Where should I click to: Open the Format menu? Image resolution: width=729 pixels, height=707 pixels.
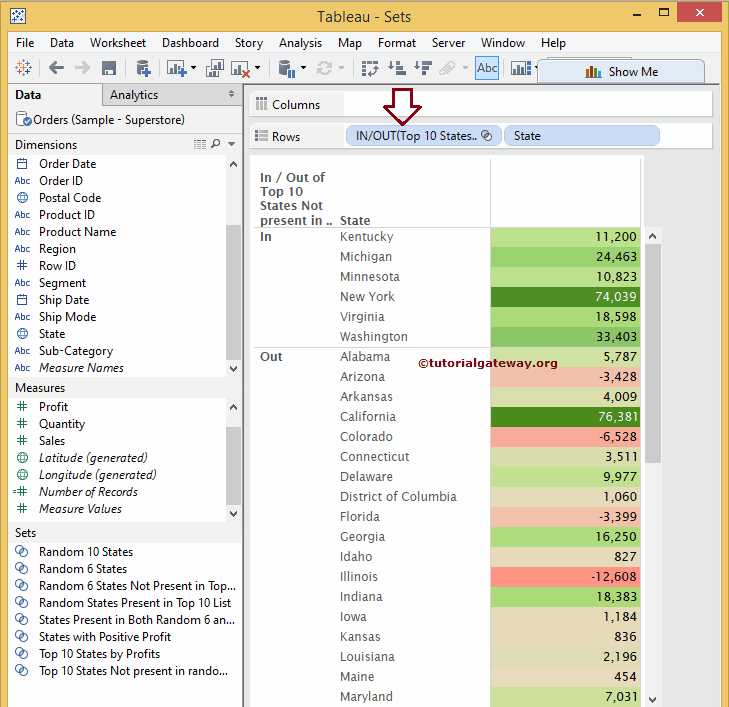point(397,43)
